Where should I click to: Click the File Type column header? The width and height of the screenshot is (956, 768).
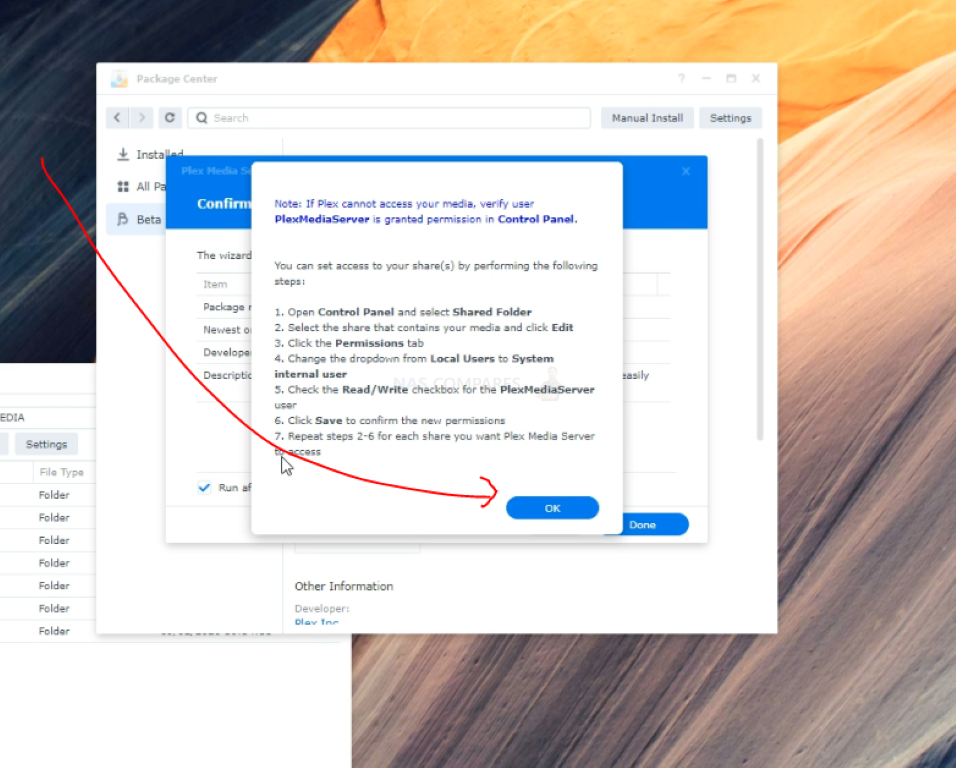[x=61, y=472]
